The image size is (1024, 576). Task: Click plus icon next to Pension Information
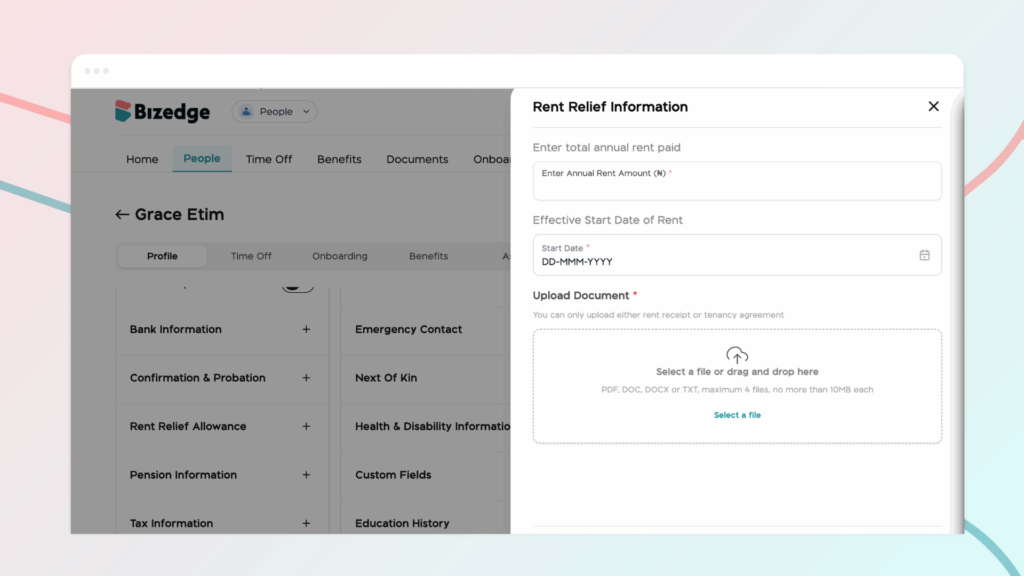(306, 475)
